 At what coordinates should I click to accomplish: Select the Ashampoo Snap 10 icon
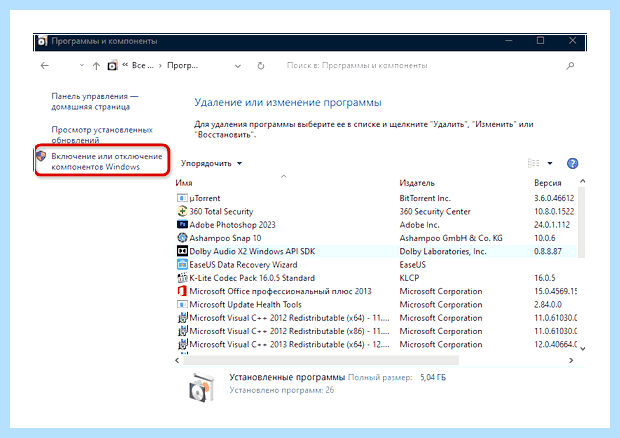point(182,238)
